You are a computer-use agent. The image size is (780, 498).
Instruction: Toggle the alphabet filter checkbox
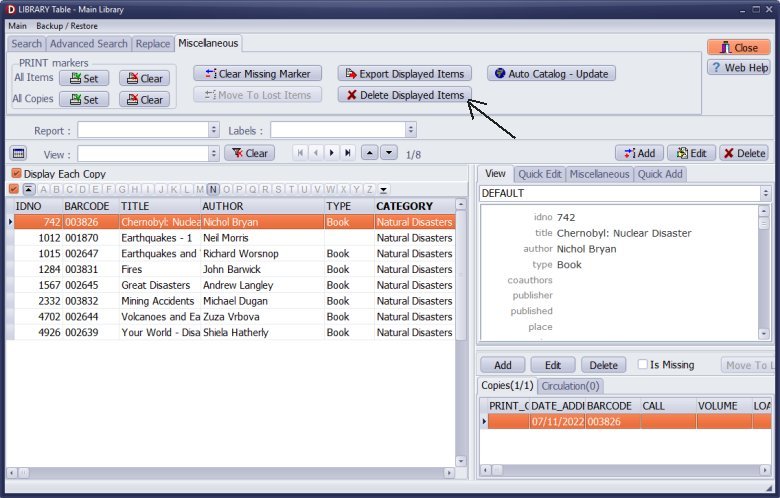(14, 189)
